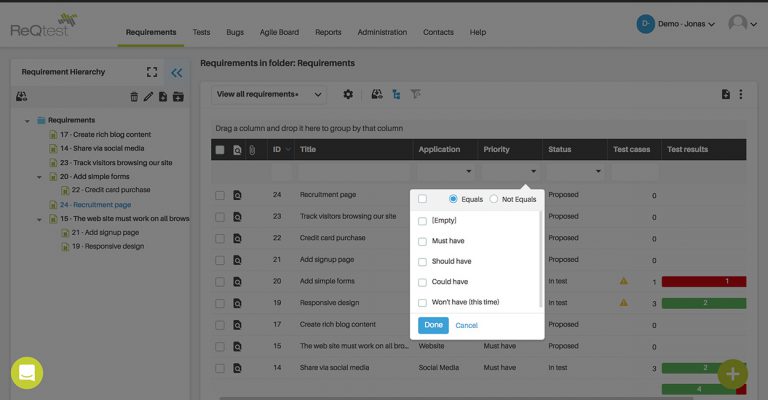Open the Contacts tab
This screenshot has height=400, width=768.
pyautogui.click(x=438, y=32)
